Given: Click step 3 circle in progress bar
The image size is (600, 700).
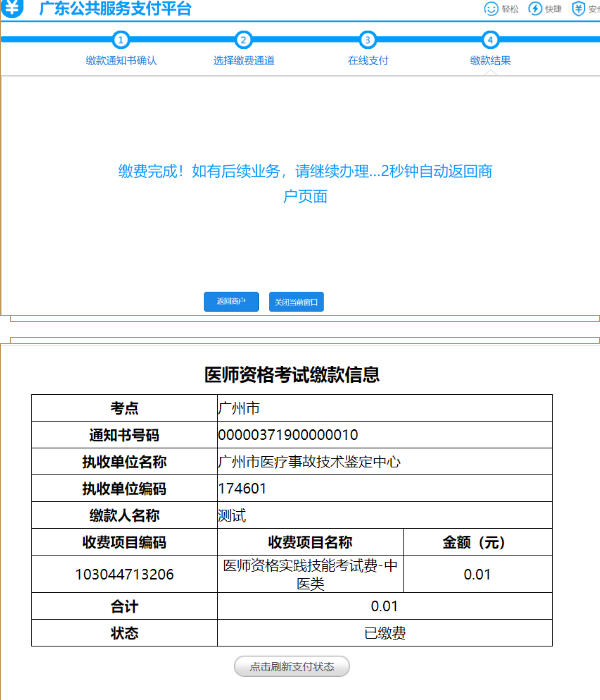Looking at the screenshot, I should click(367, 40).
